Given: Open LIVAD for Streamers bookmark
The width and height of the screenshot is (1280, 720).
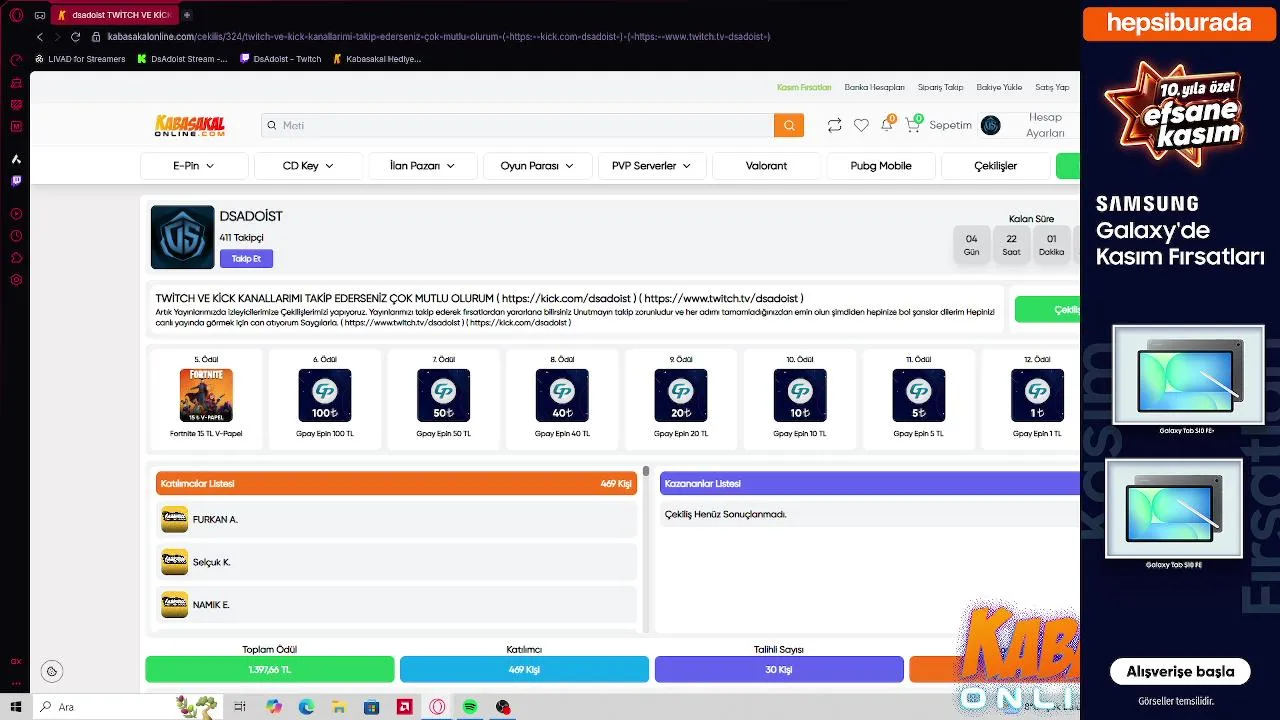Looking at the screenshot, I should [x=79, y=59].
